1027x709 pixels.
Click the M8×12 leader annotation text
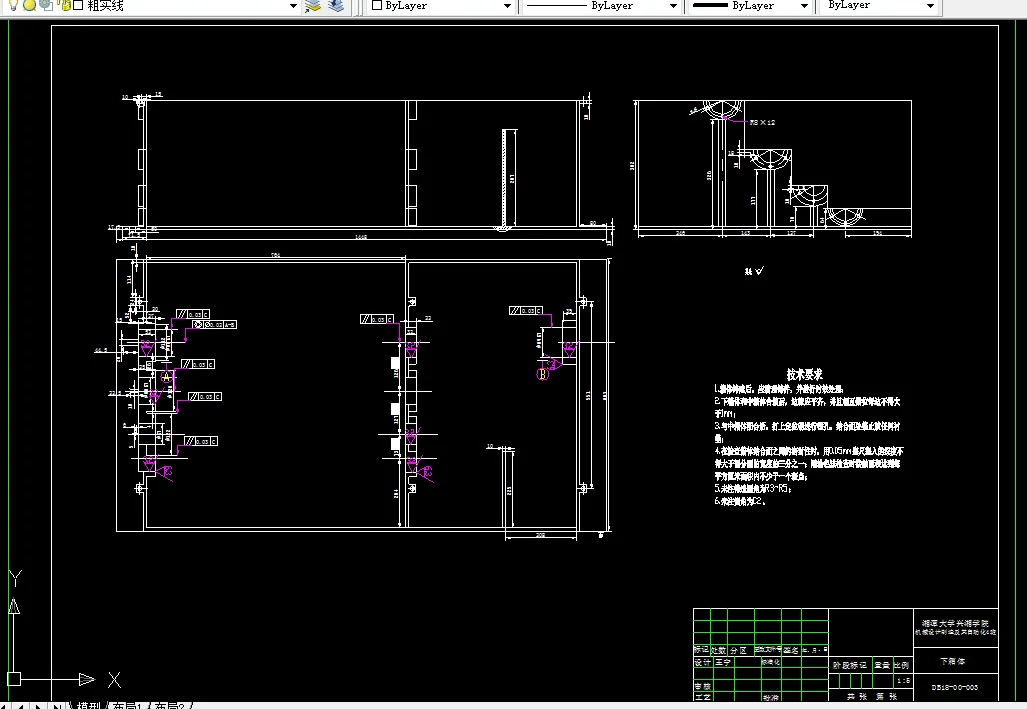coord(762,123)
